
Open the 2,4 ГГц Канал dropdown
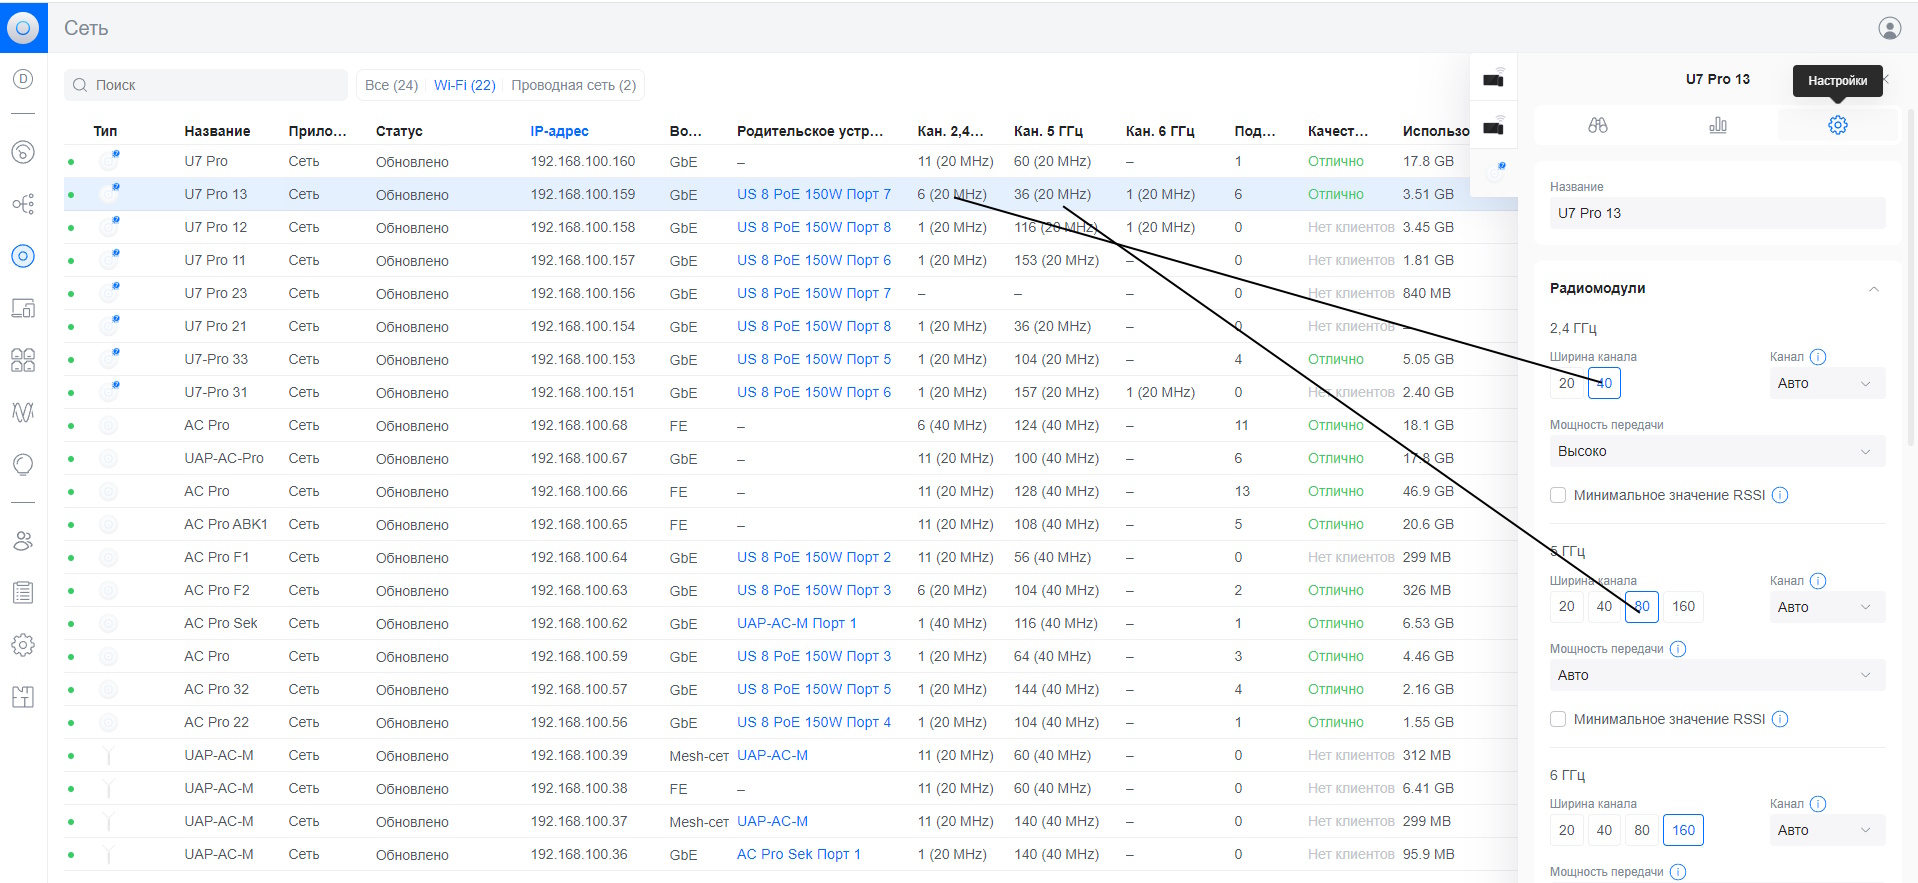click(x=1827, y=383)
